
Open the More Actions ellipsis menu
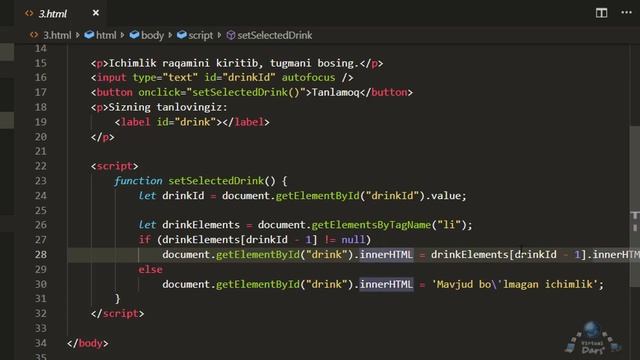coord(626,13)
